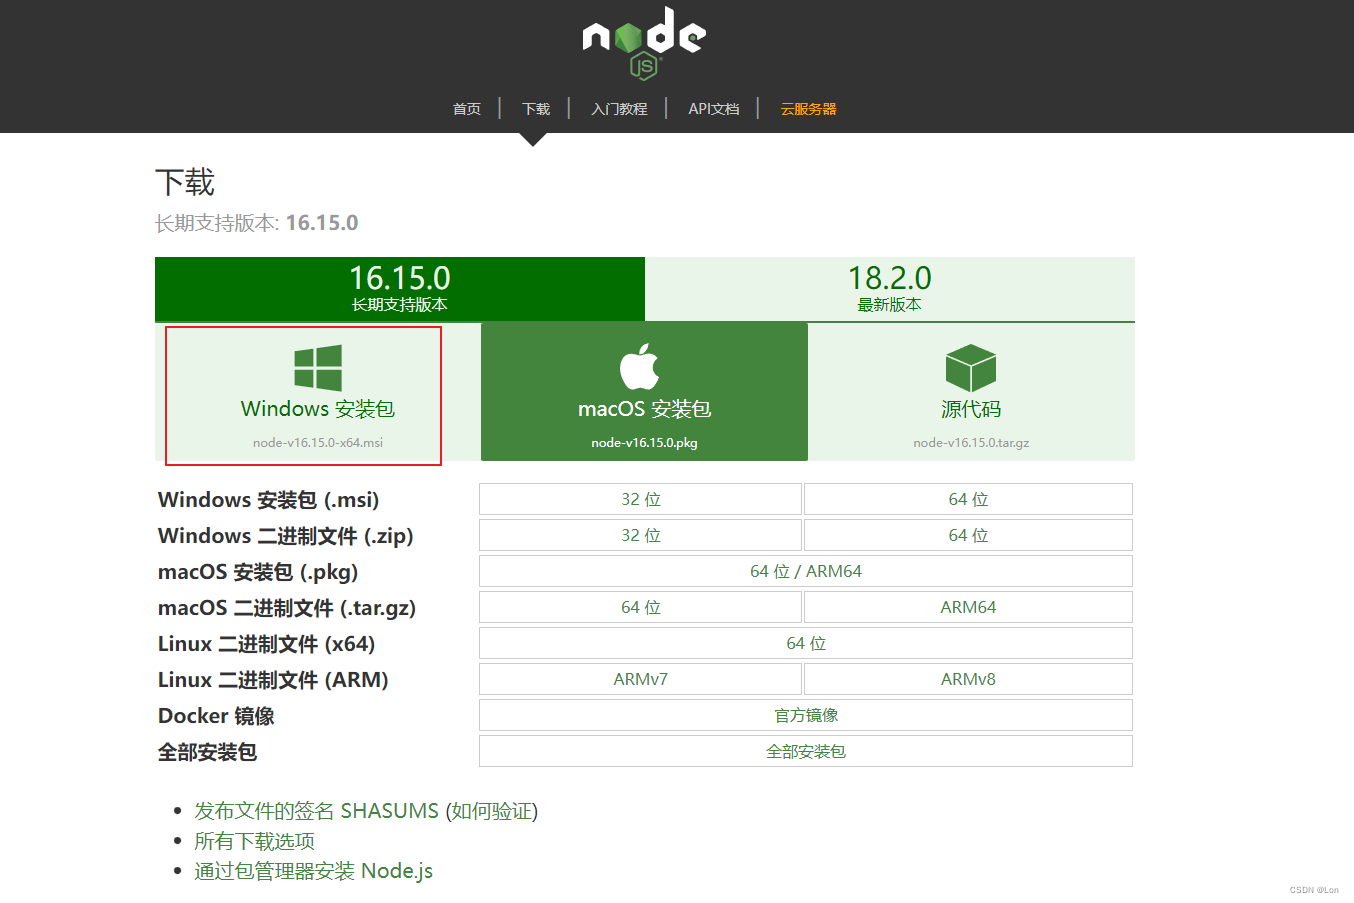The height and width of the screenshot is (903, 1354).
Task: Click the Linux 二进制文件 (x64) row label
Action: click(x=266, y=644)
